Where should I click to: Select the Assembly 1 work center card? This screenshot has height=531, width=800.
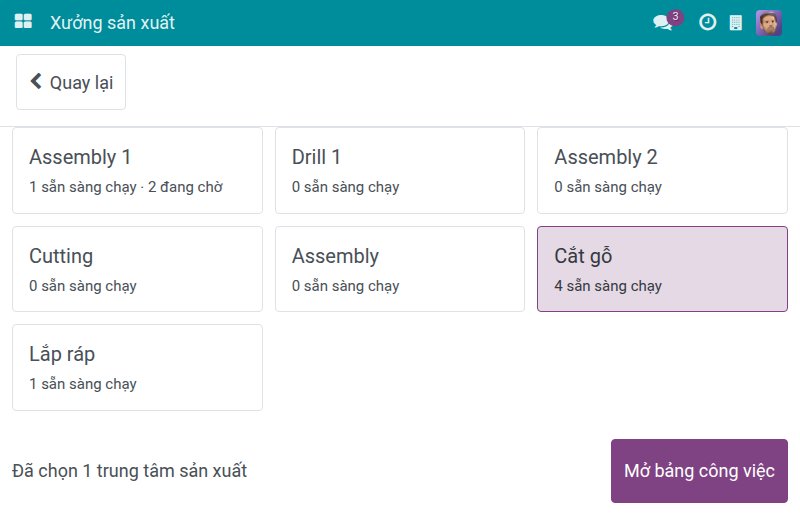pyautogui.click(x=137, y=170)
